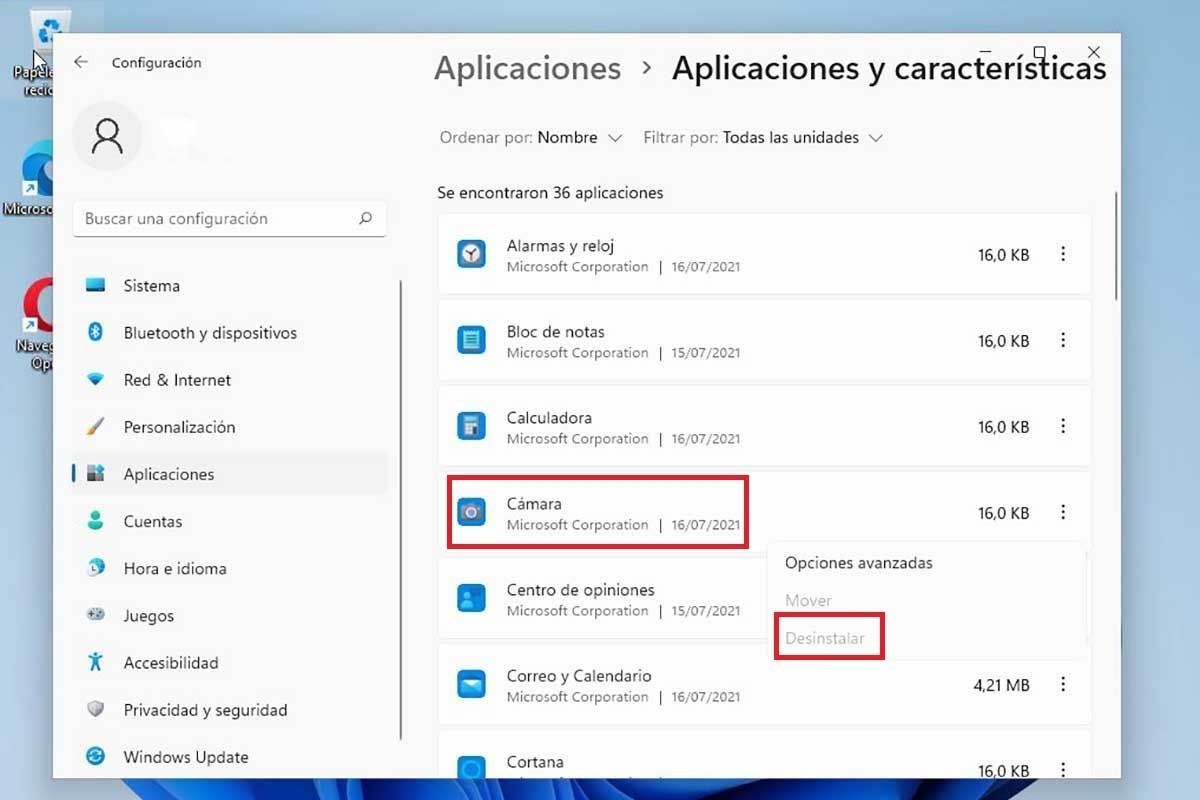Open the Ordenar por Nombre dropdown
The width and height of the screenshot is (1200, 800).
pyautogui.click(x=531, y=138)
